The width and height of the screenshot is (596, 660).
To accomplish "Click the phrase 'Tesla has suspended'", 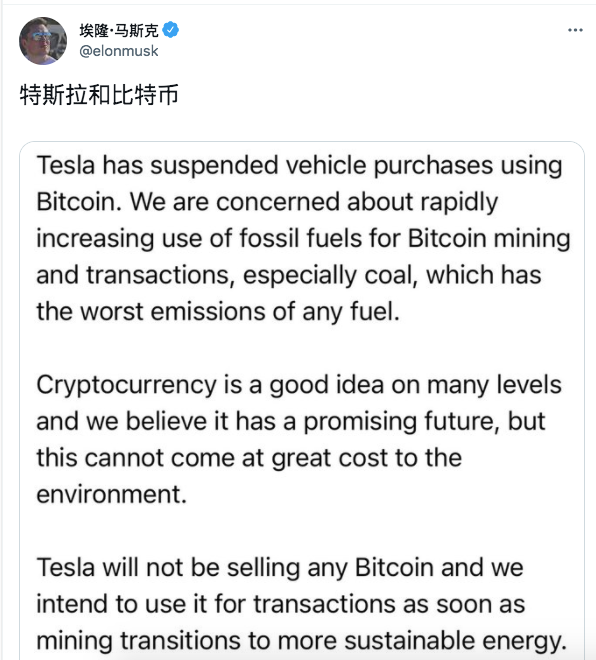I will (x=157, y=165).
